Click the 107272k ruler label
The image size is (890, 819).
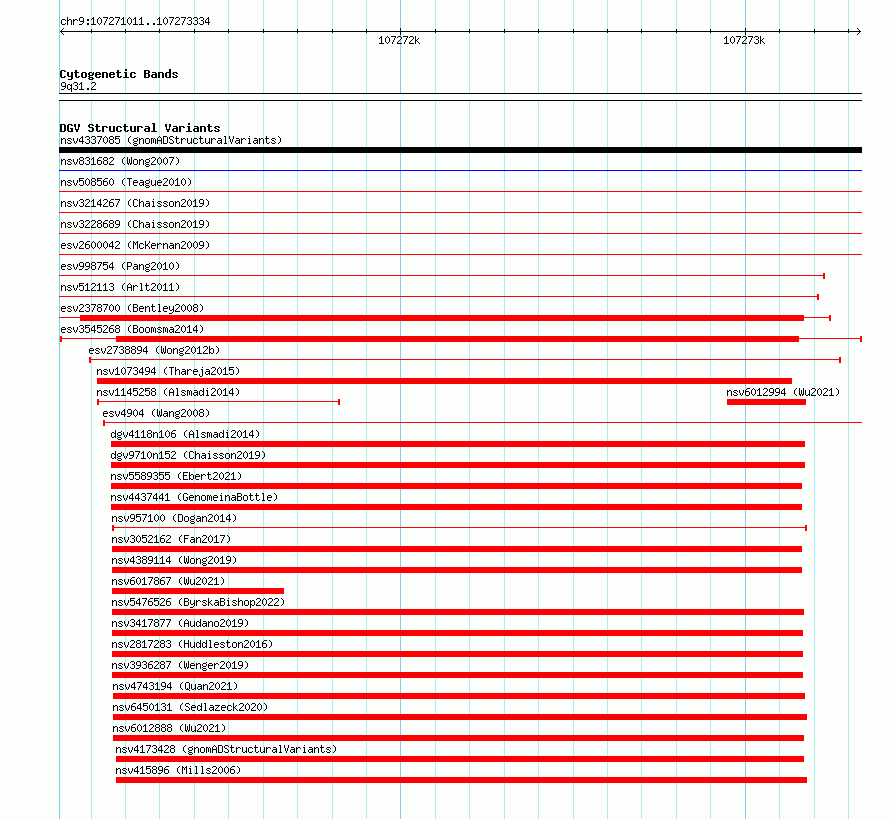(x=399, y=40)
